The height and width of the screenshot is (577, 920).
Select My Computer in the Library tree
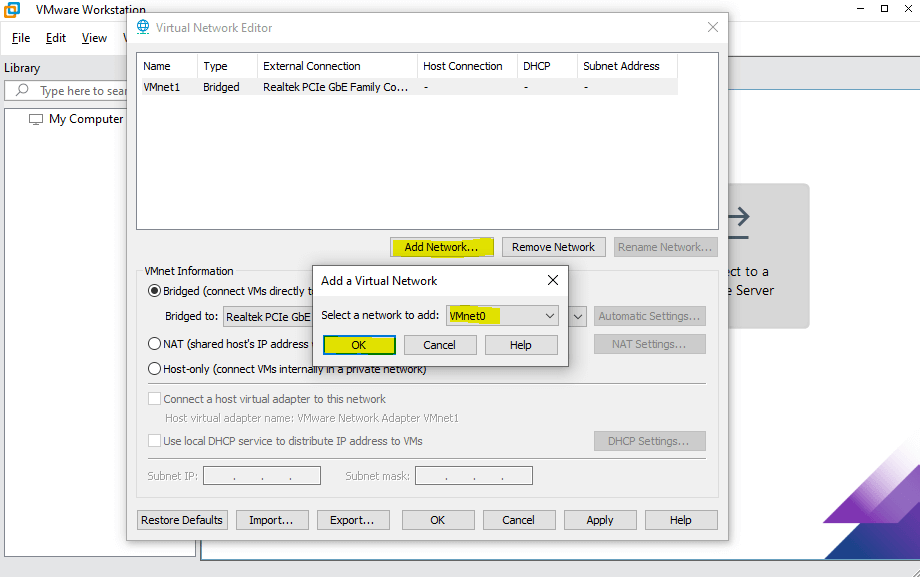coord(86,119)
